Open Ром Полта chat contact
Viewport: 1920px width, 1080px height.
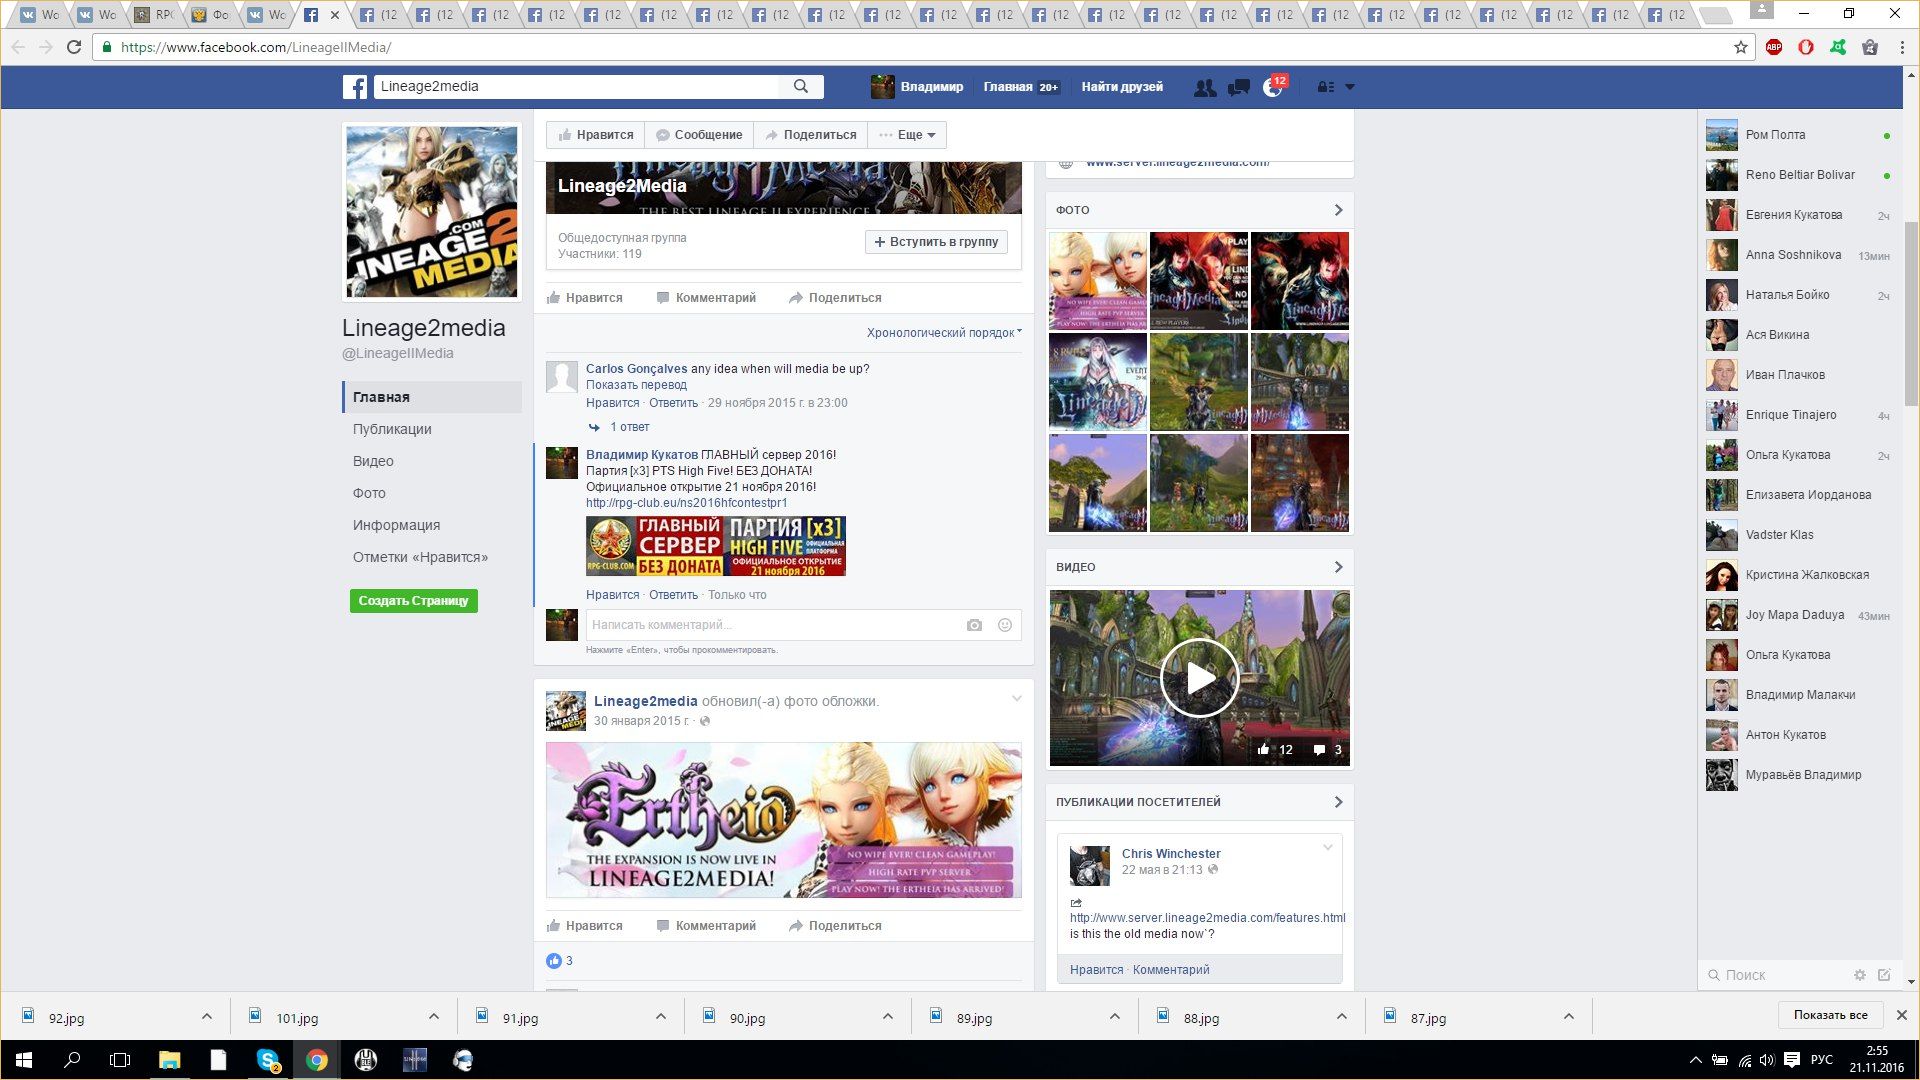coord(1798,135)
